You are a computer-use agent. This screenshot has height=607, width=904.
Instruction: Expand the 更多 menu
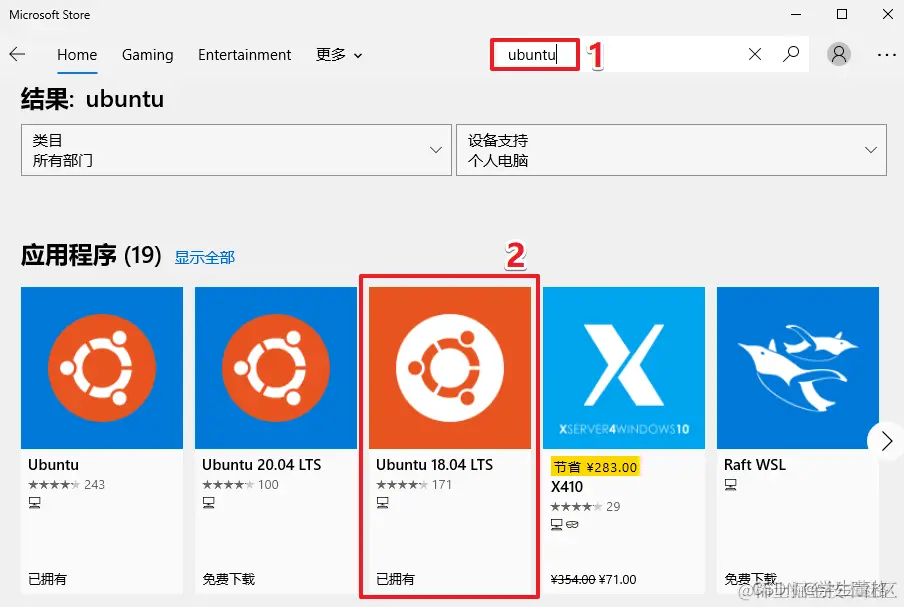pyautogui.click(x=339, y=55)
